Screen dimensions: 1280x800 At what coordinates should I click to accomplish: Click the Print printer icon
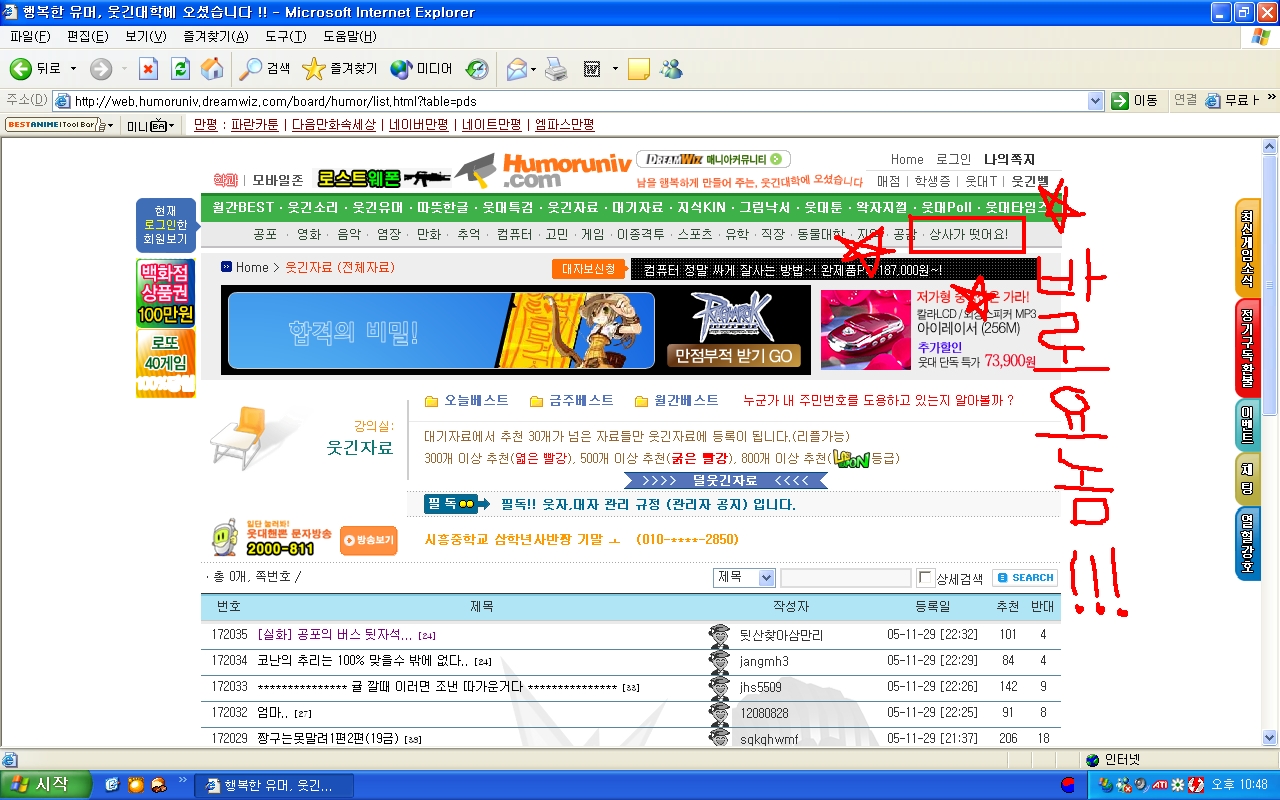pyautogui.click(x=556, y=68)
